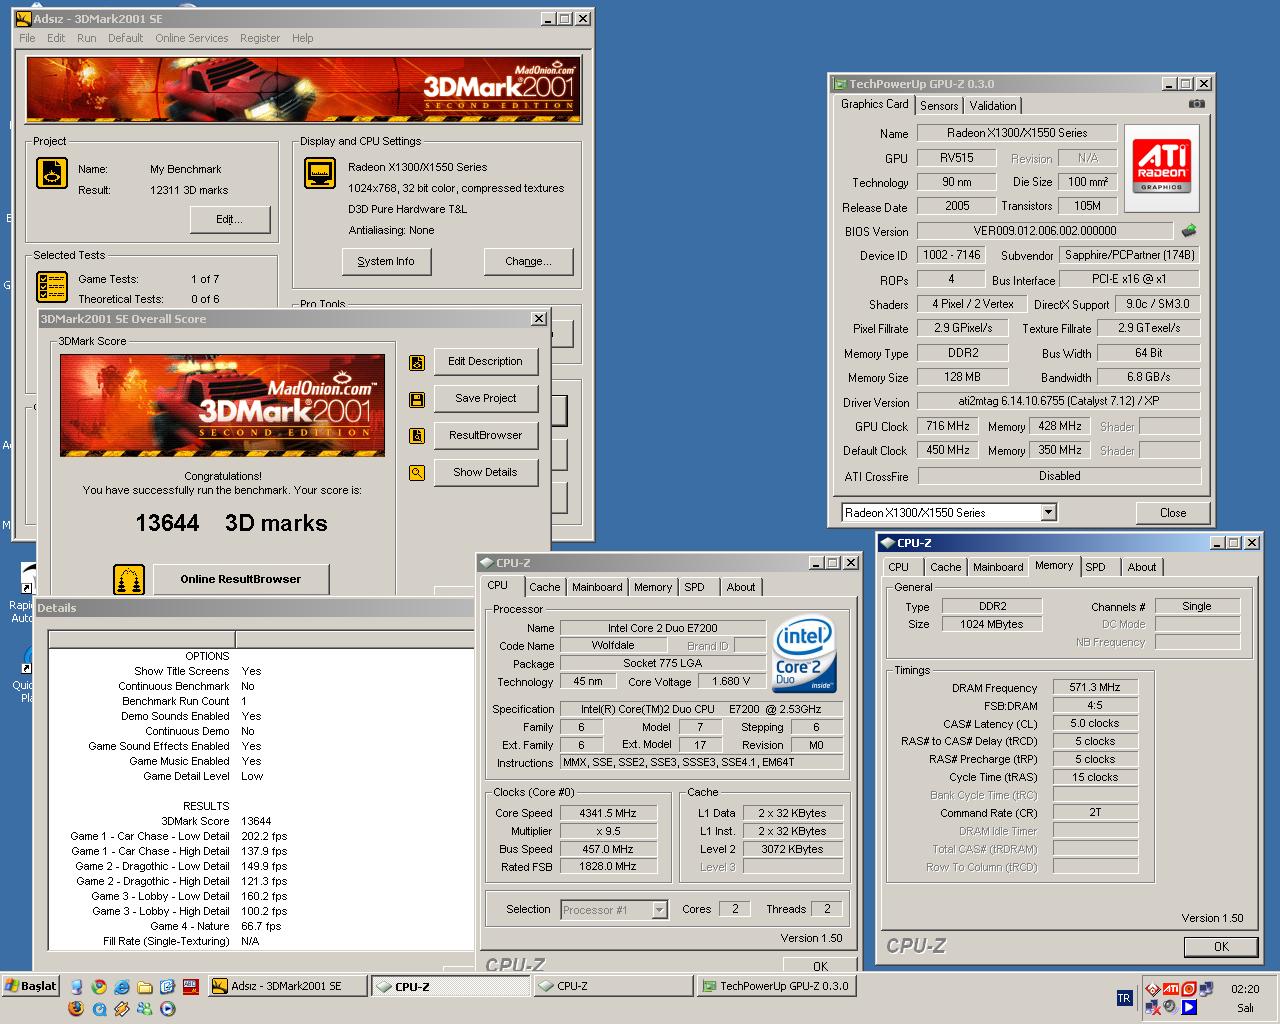Image resolution: width=1280 pixels, height=1024 pixels.
Task: Launch Firefox from the quick launch bar
Action: click(x=76, y=1008)
